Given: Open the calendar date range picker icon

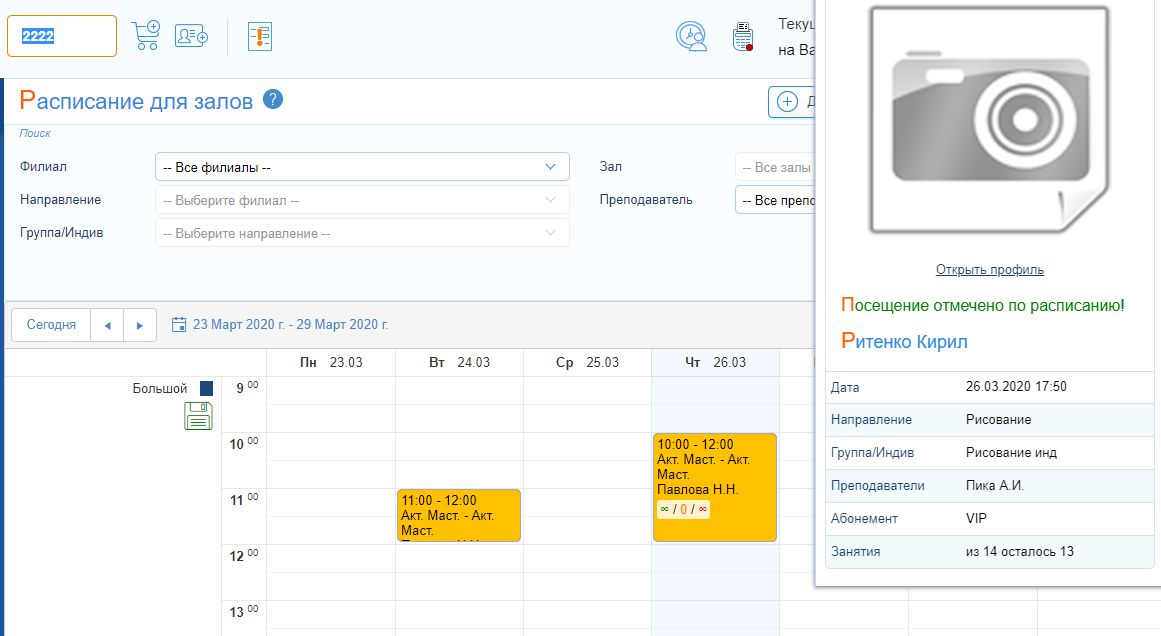Looking at the screenshot, I should [x=180, y=325].
